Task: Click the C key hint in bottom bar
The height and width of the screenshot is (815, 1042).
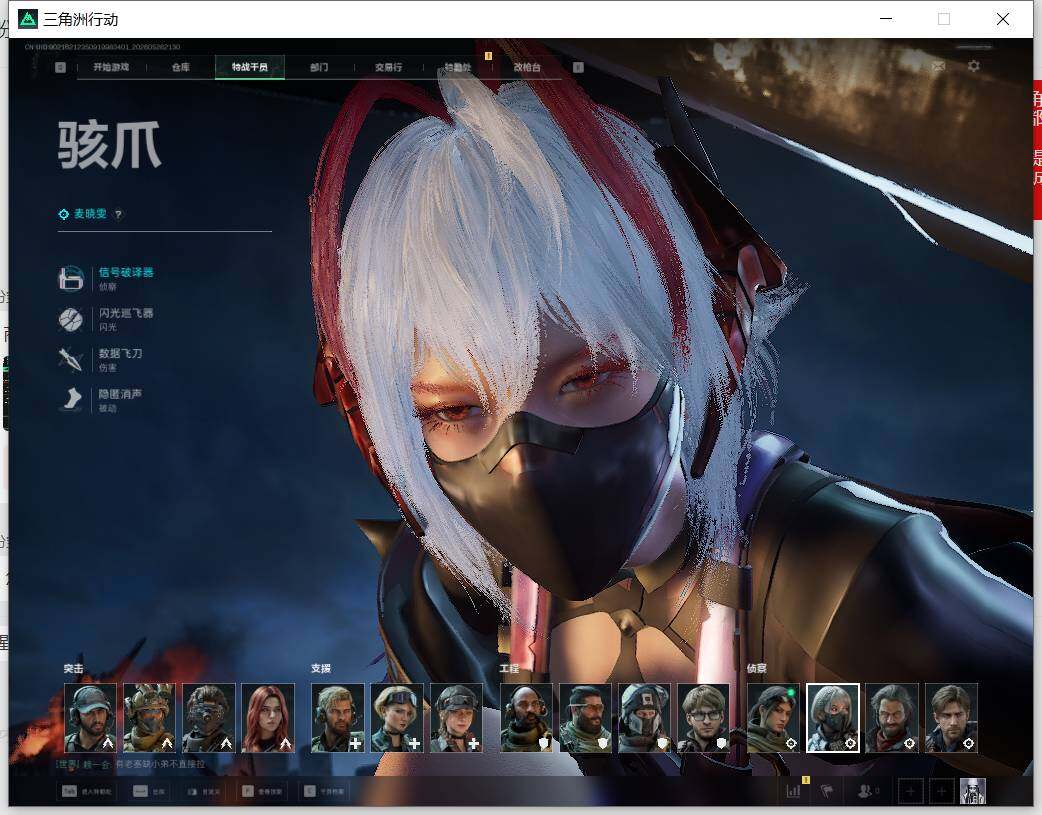Action: pyautogui.click(x=310, y=791)
